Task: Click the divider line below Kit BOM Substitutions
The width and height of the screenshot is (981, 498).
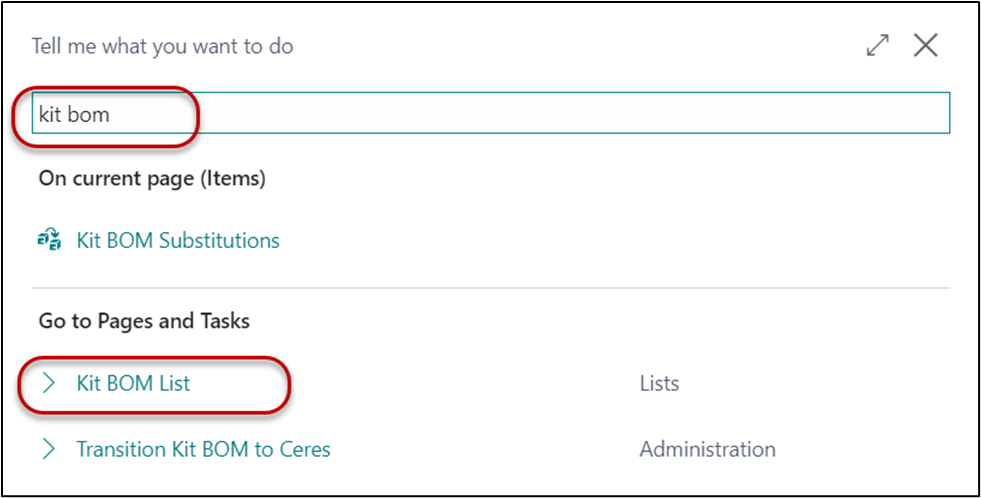Action: (490, 289)
